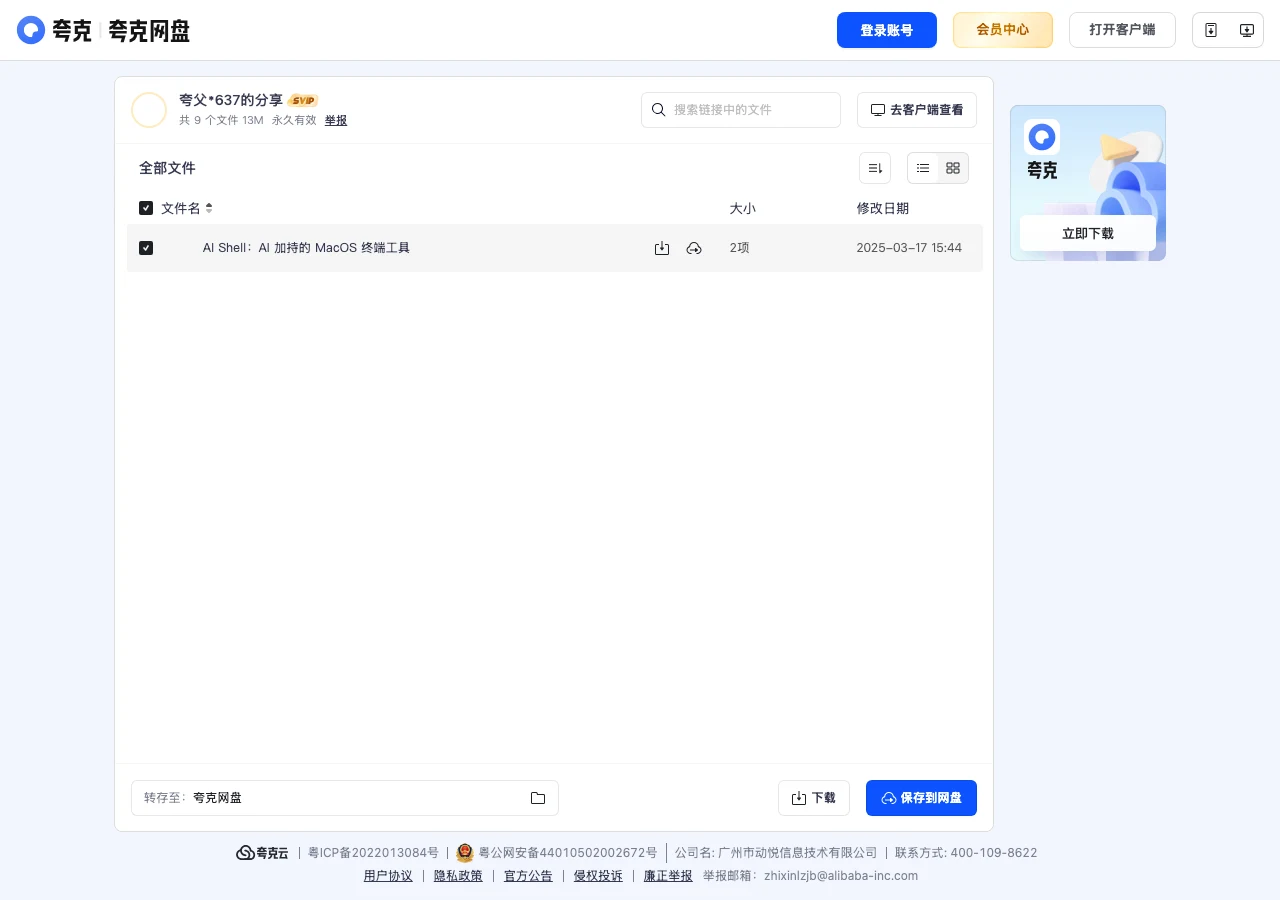This screenshot has height=900, width=1280.
Task: Click the 打开客户端 button
Action: pos(1122,30)
